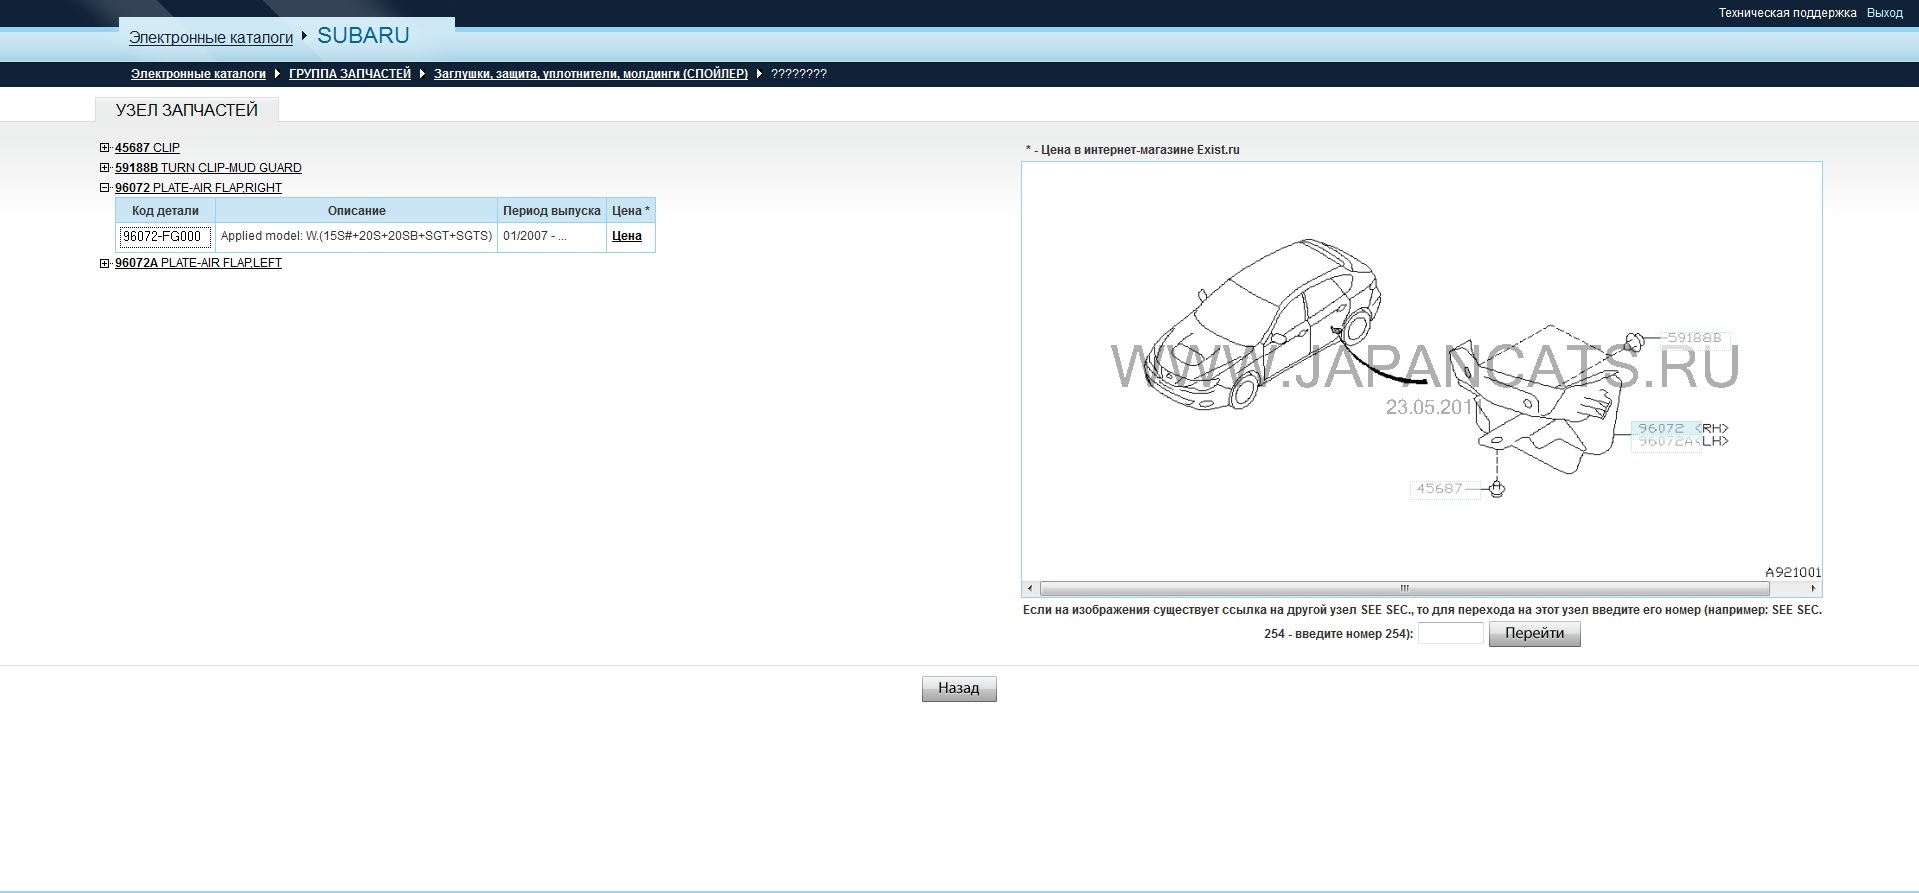
Task: Select the УЗЕЛ ЗАПЧАСТЕЙ tab
Action: tap(187, 110)
